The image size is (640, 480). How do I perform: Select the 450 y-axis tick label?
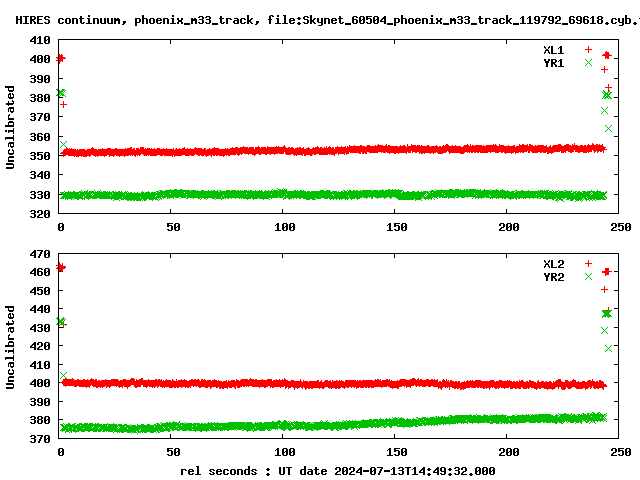pyautogui.click(x=40, y=291)
